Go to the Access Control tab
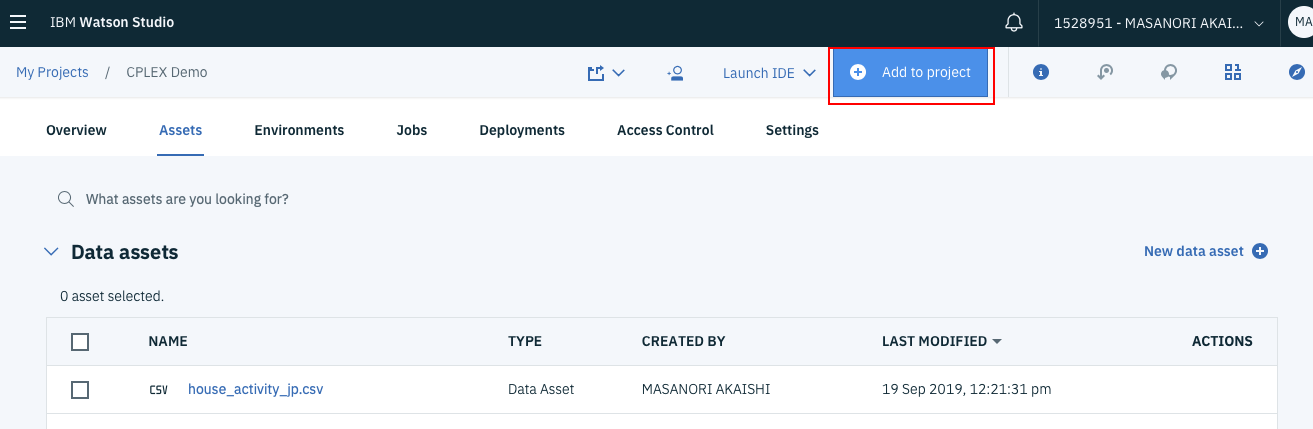The width and height of the screenshot is (1313, 429). tap(665, 130)
